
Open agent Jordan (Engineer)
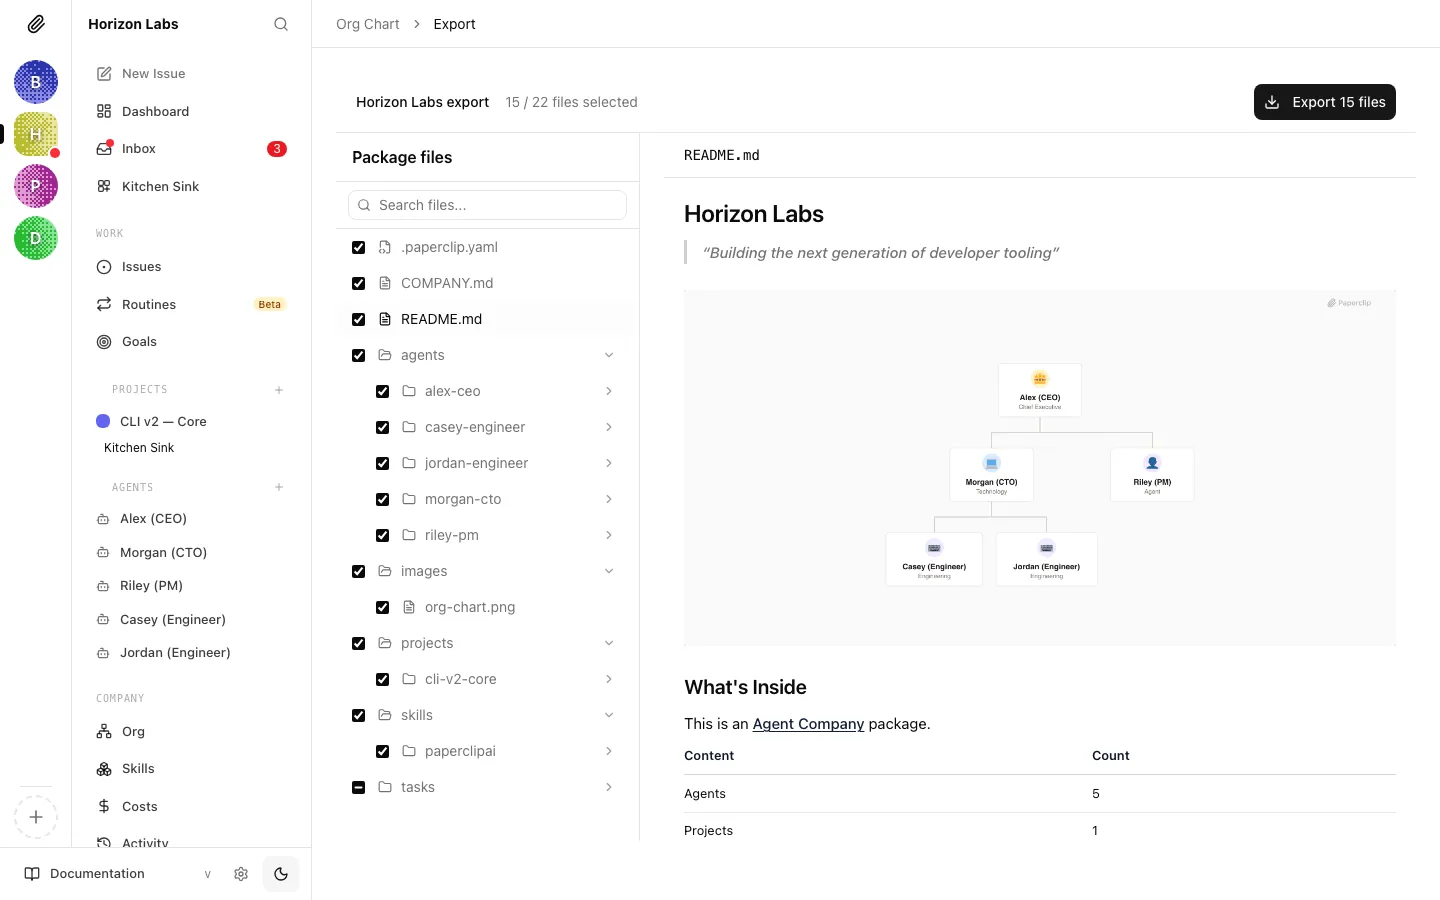click(192, 653)
